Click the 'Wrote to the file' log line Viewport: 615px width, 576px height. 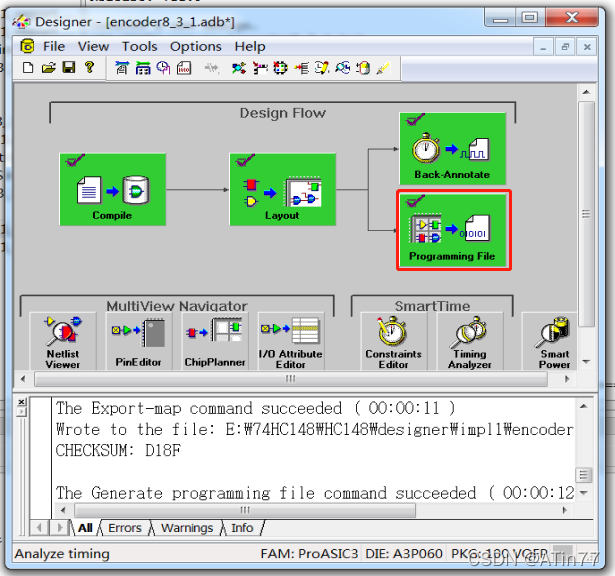click(315, 429)
